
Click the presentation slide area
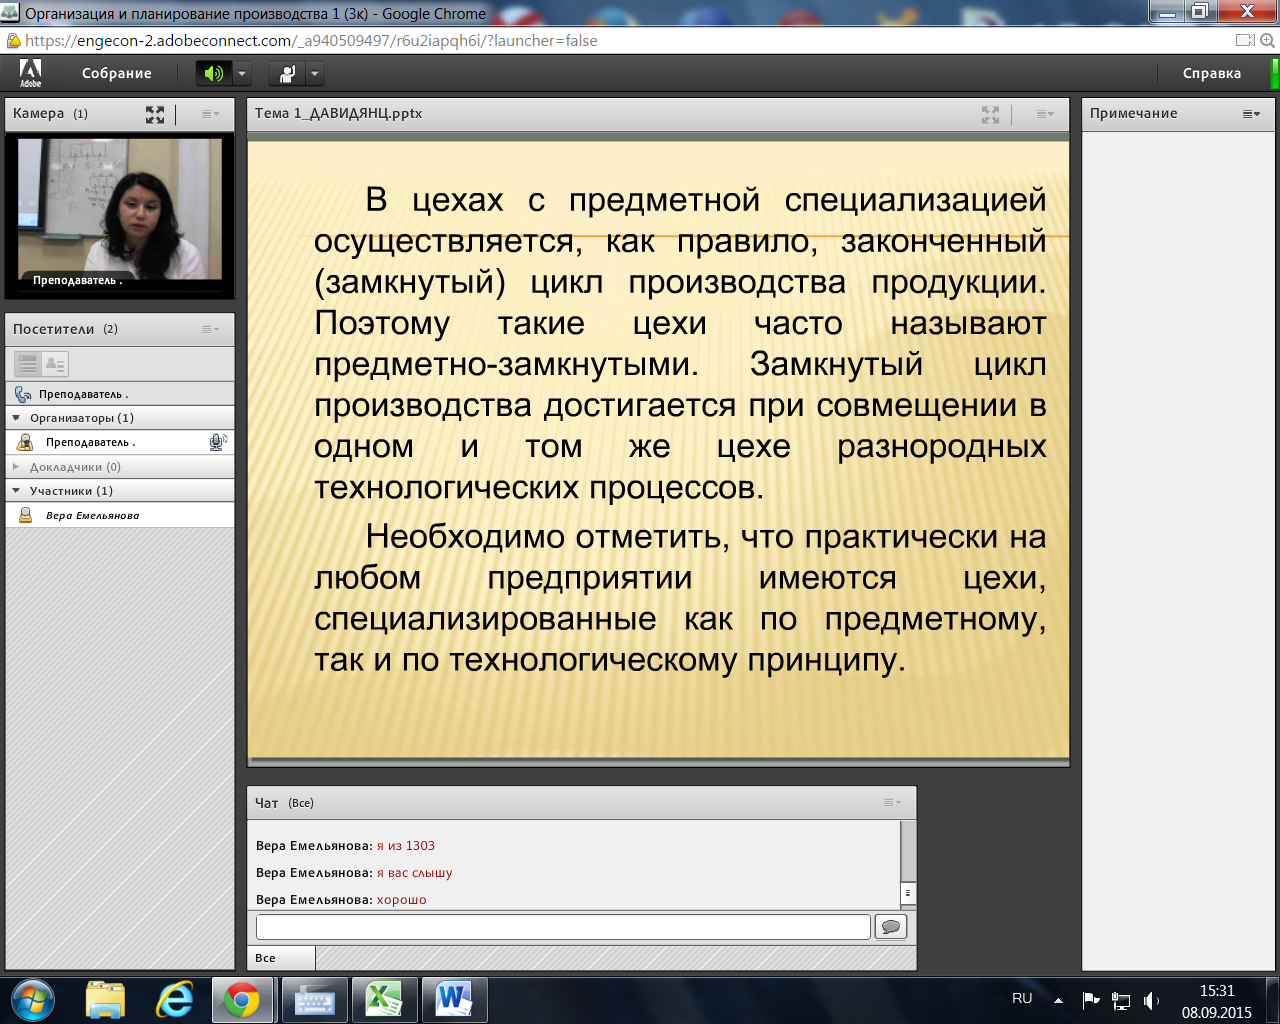click(658, 449)
